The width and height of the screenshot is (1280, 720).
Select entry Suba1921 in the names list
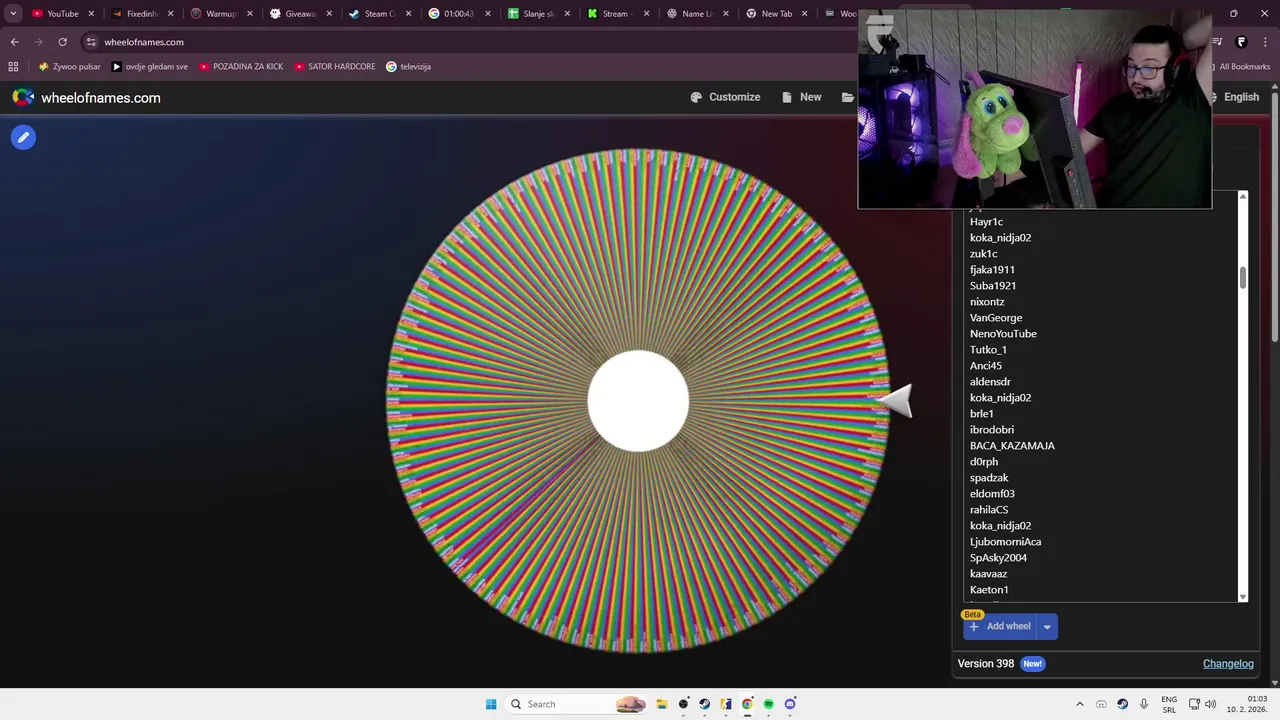993,286
